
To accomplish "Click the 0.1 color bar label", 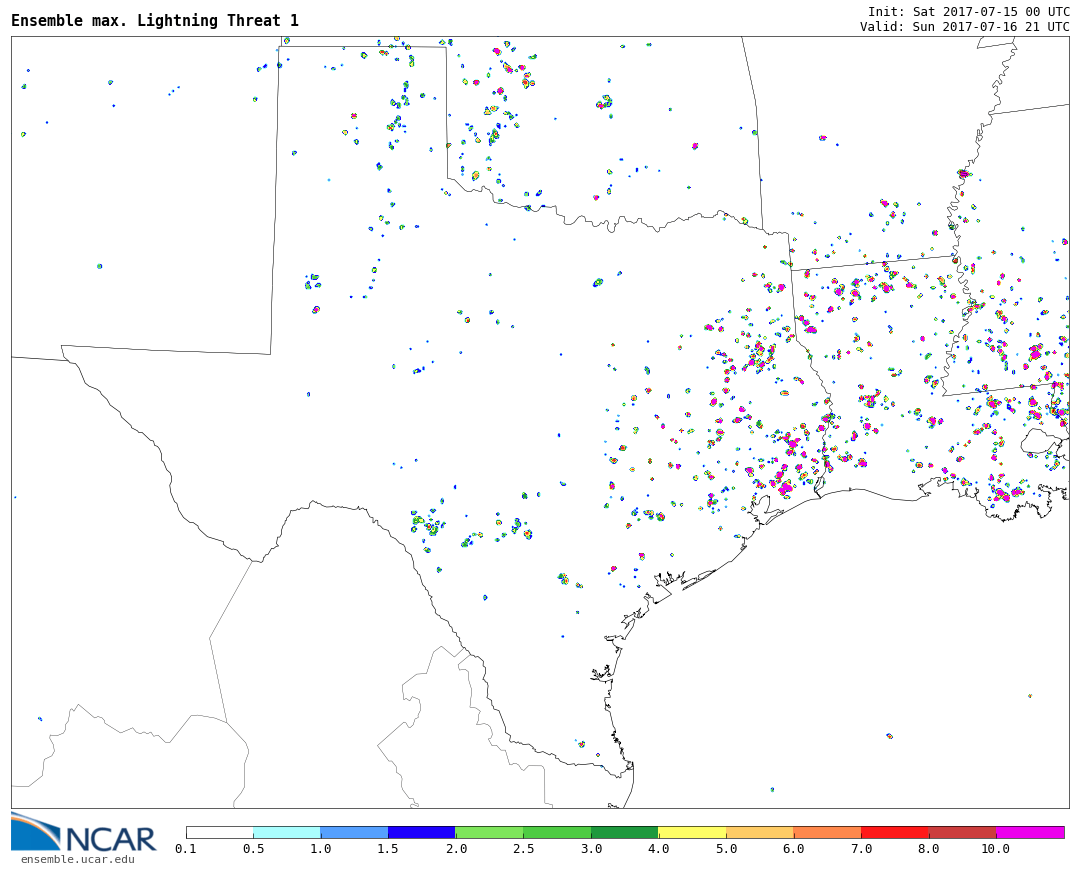I will coord(186,849).
